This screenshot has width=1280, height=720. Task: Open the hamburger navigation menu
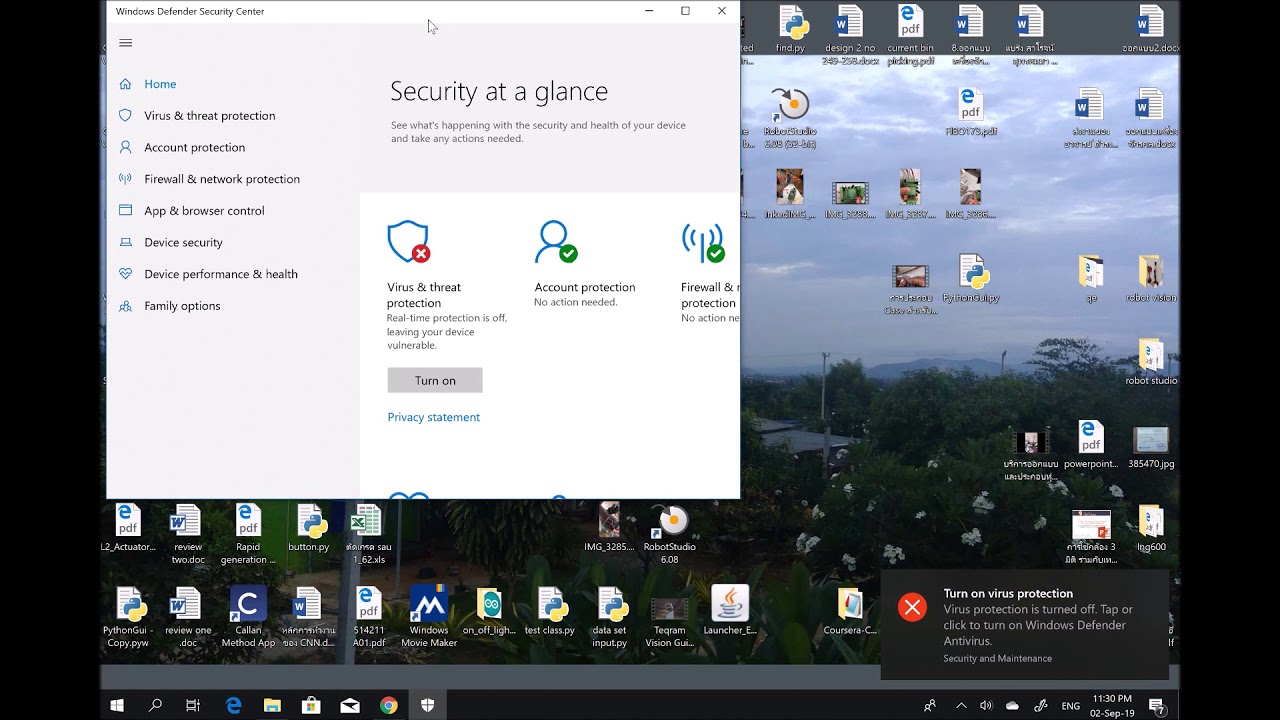(x=125, y=43)
